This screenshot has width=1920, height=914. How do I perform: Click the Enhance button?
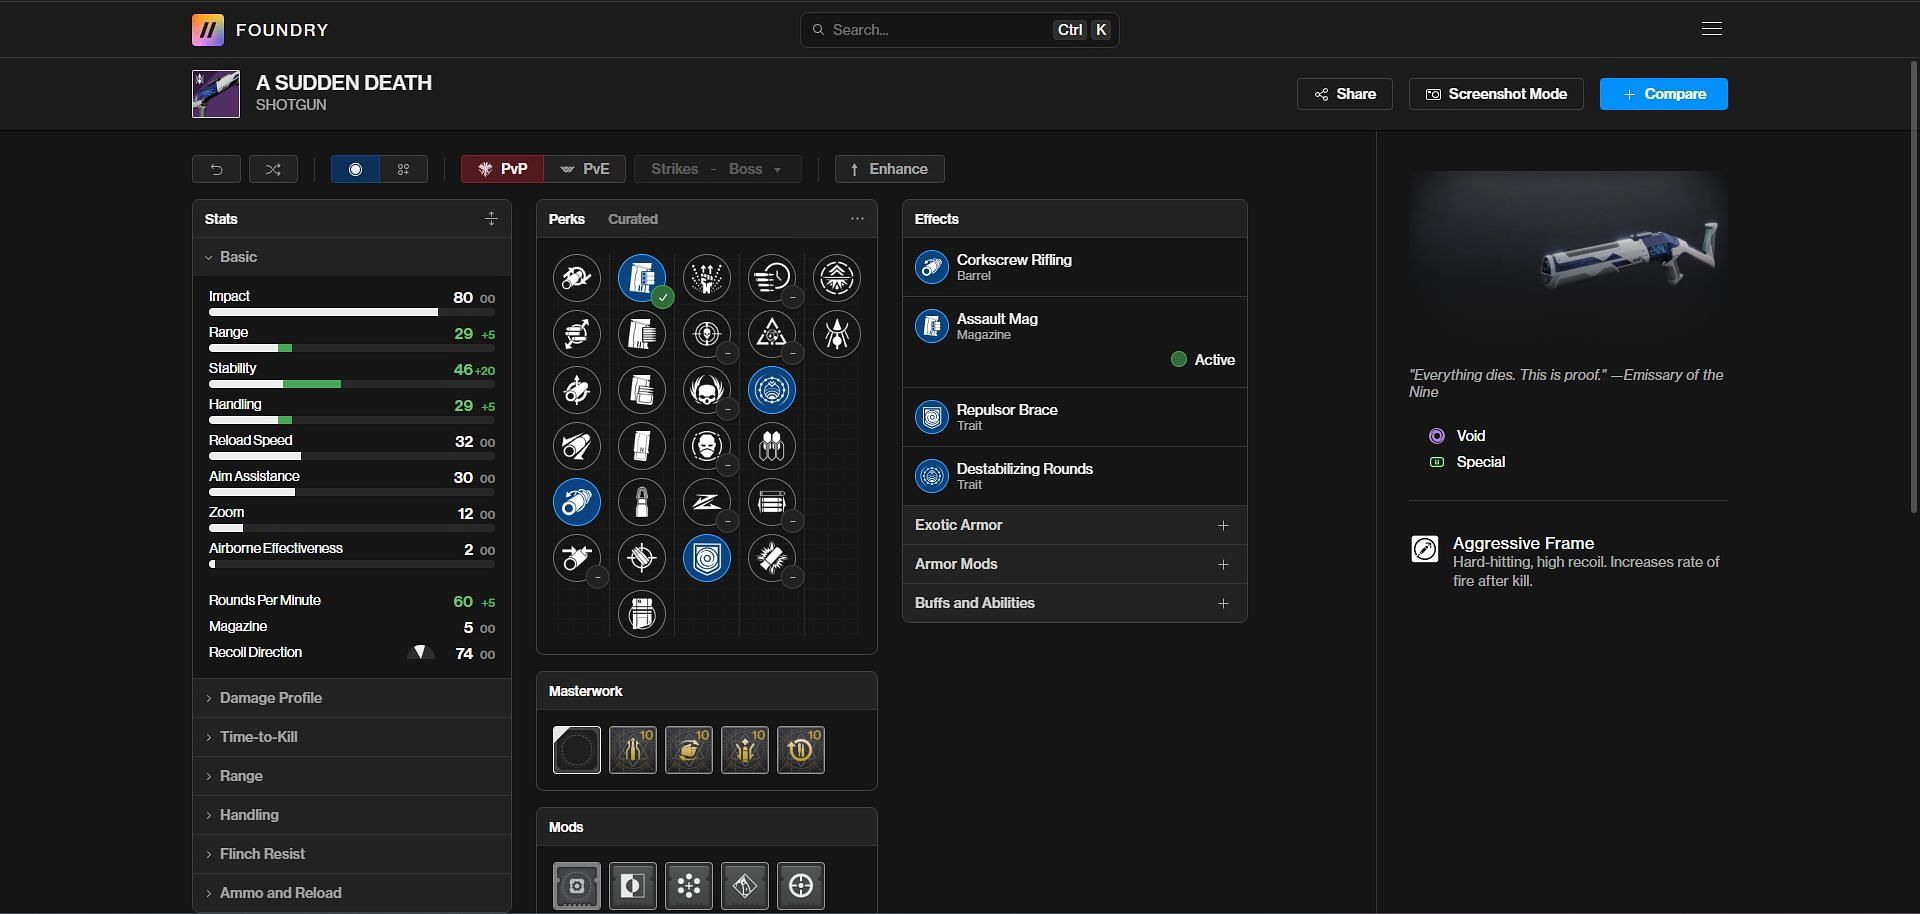click(890, 169)
